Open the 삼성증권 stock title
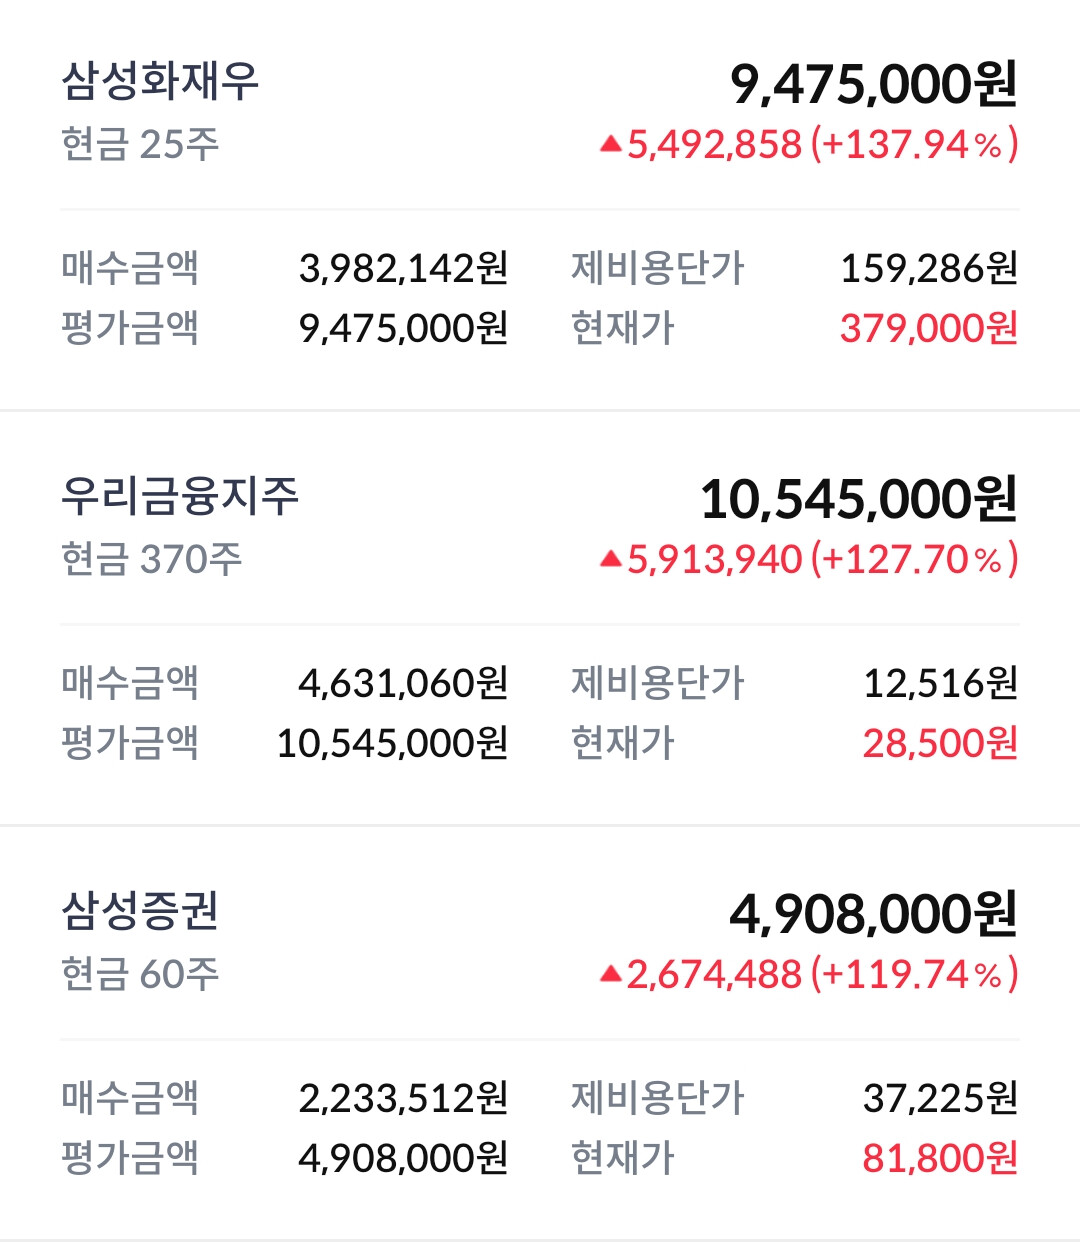Image resolution: width=1080 pixels, height=1243 pixels. (140, 911)
